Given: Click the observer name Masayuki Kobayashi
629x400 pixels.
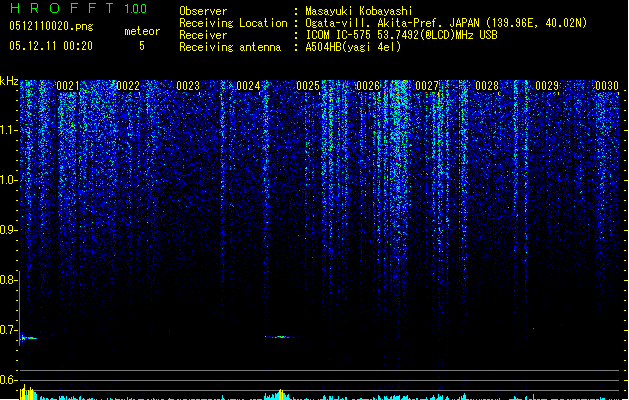Looking at the screenshot, I should pyautogui.click(x=359, y=11).
